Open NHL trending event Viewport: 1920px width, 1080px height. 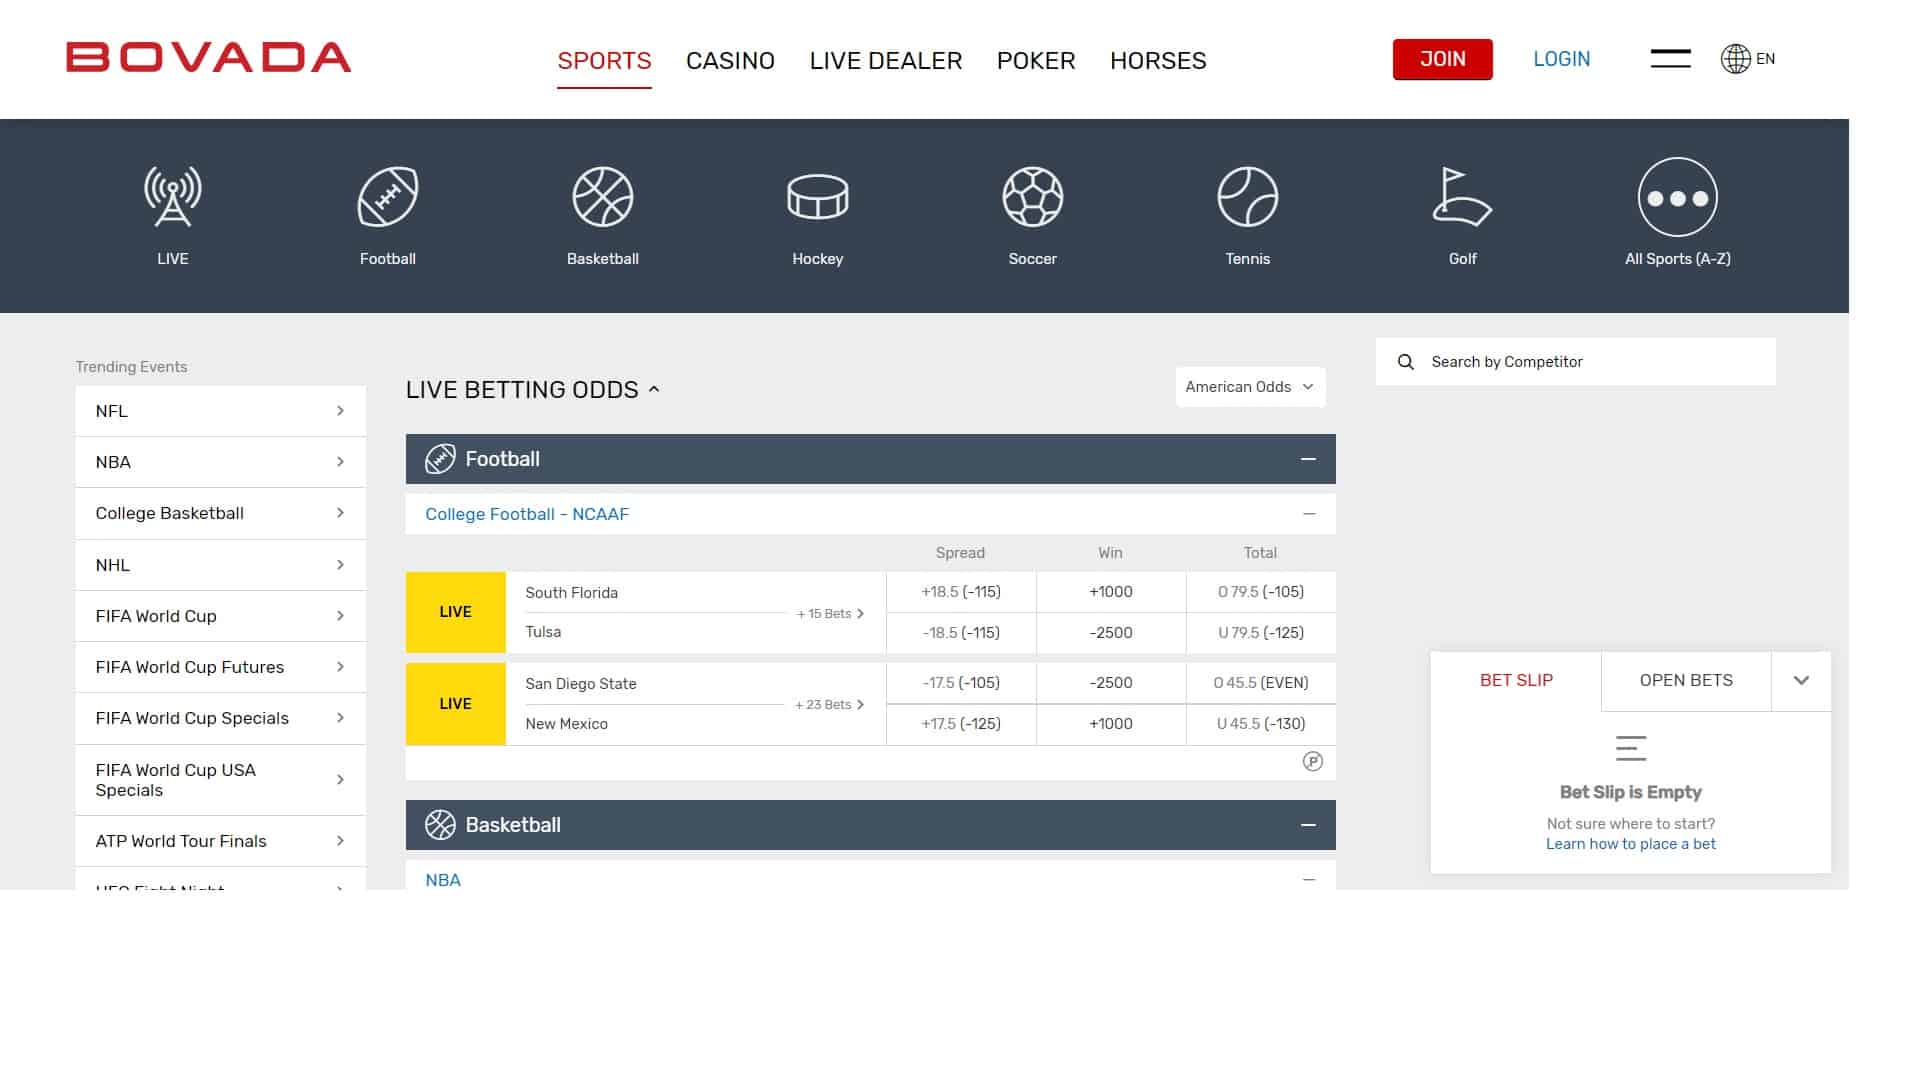coord(220,565)
